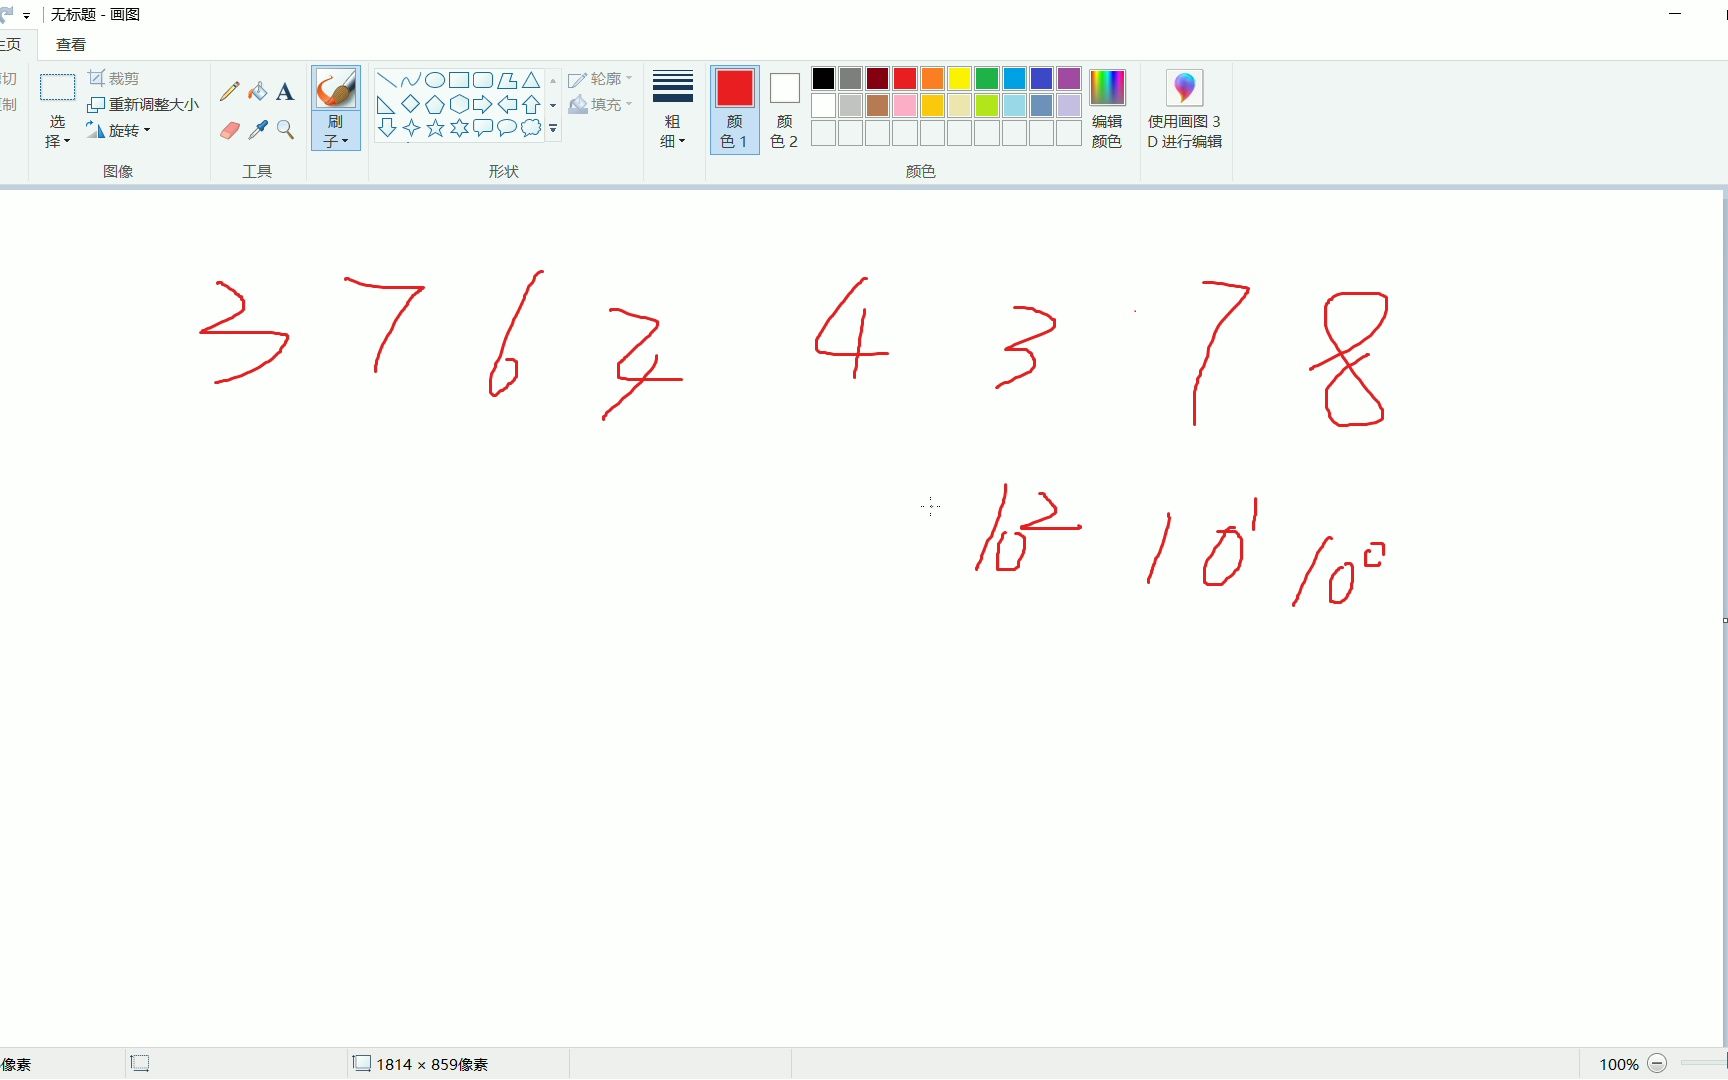Switch to the View (查看) tab
This screenshot has width=1728, height=1080.
[71, 44]
